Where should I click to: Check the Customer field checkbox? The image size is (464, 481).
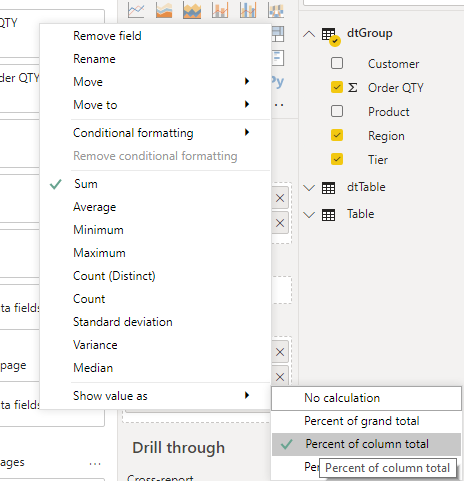[337, 63]
